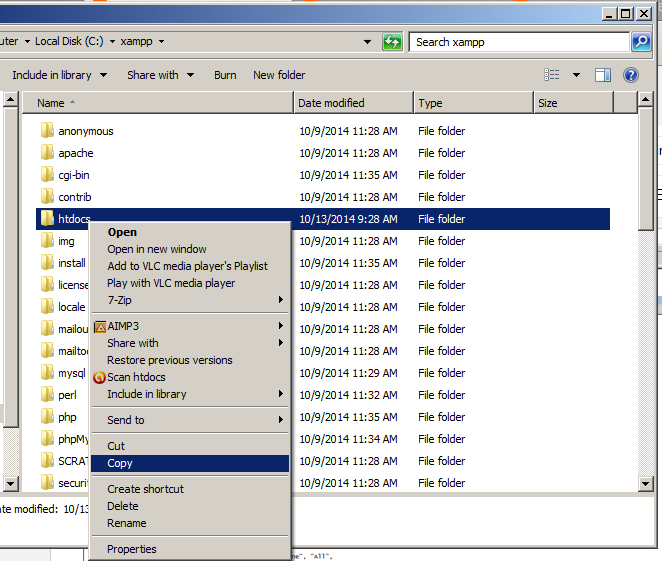662x561 pixels.
Task: Click the install folder icon
Action: coord(47,263)
